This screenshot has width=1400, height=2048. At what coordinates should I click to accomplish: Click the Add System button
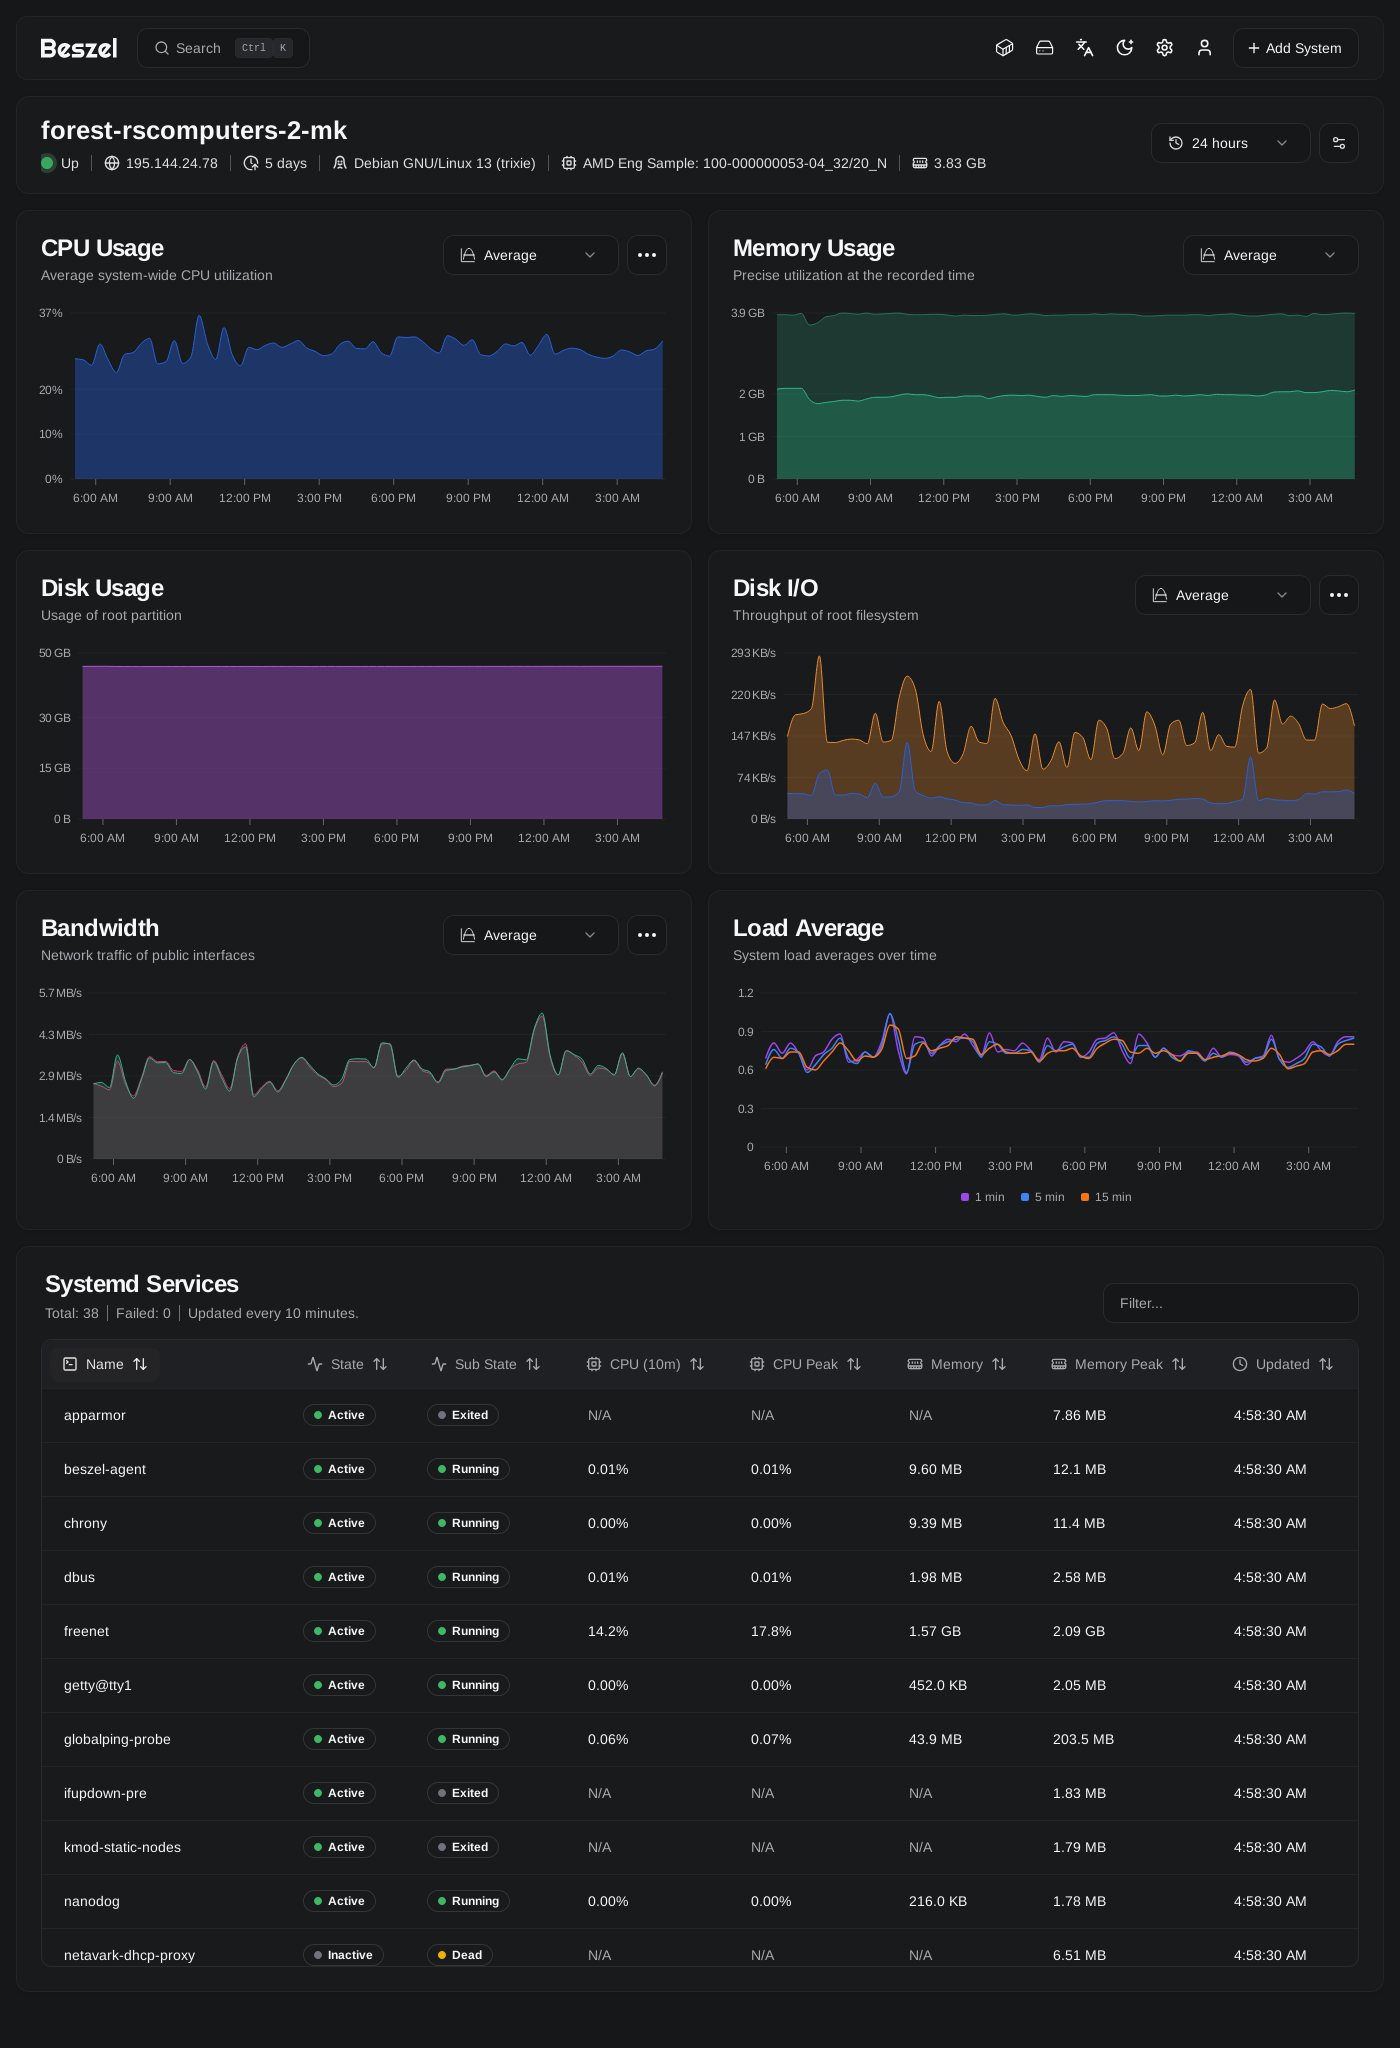1296,48
